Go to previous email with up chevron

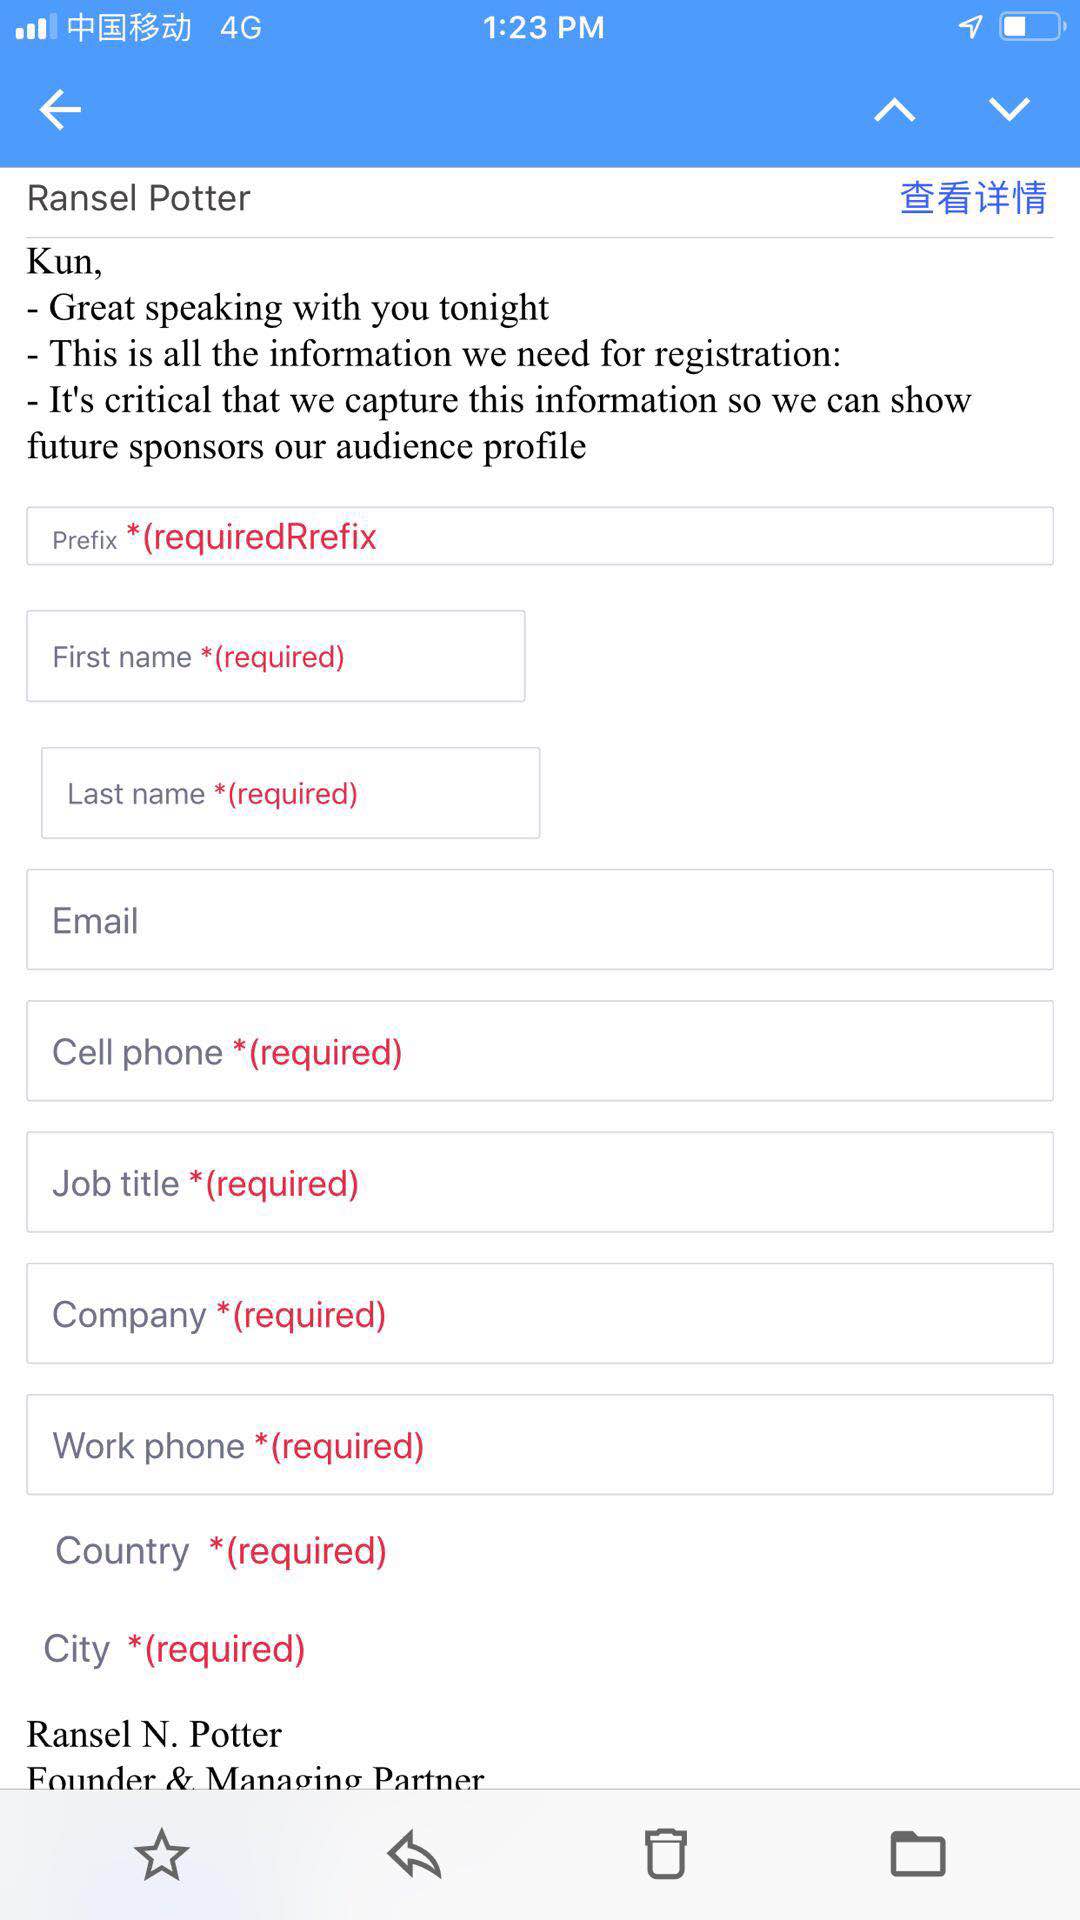(x=894, y=109)
